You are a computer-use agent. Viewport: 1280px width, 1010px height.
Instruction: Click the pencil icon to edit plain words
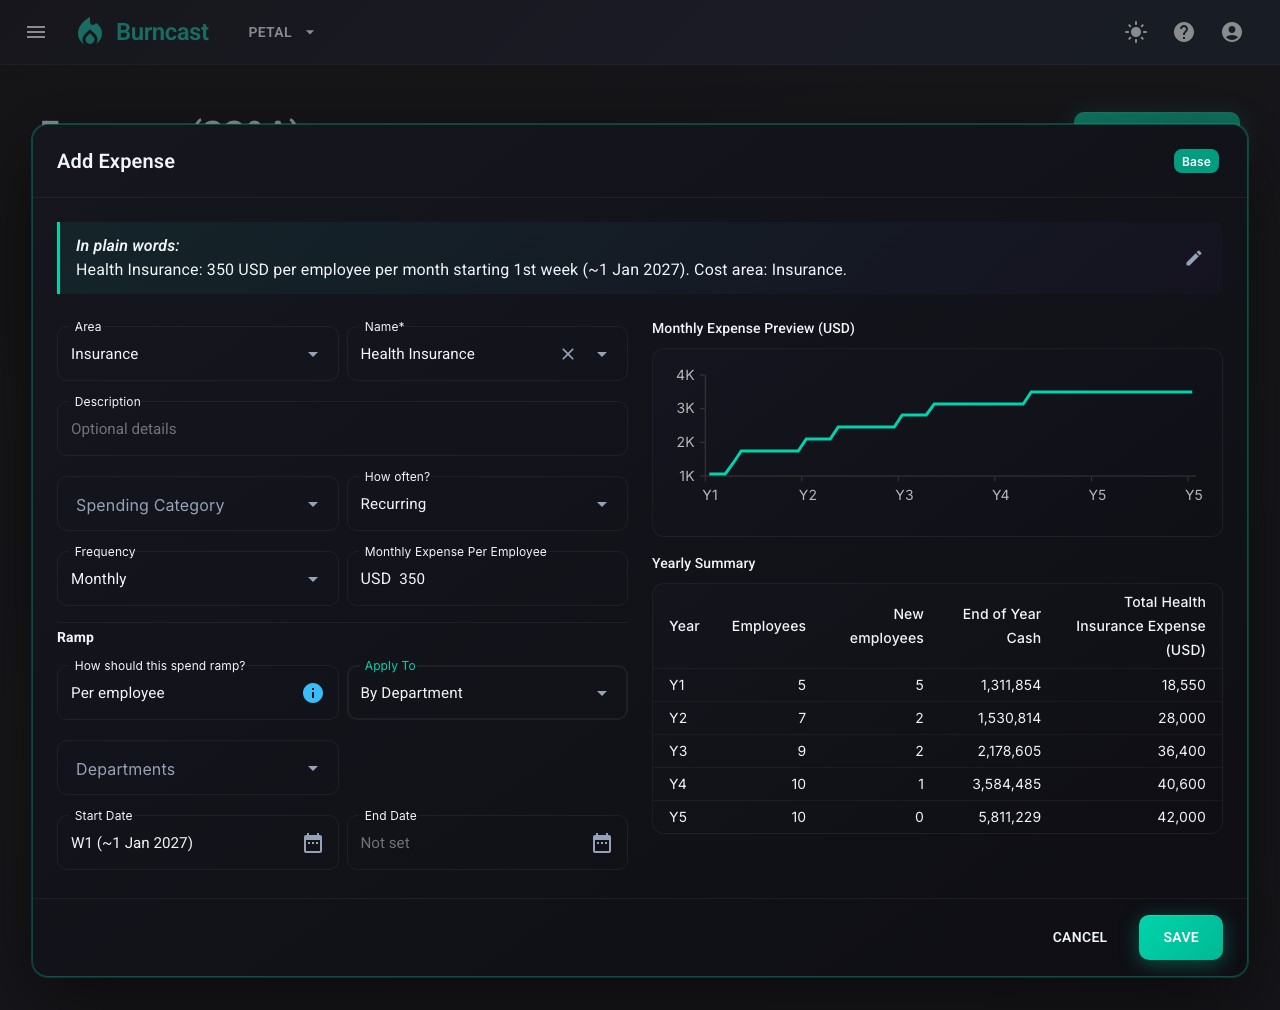pos(1194,258)
